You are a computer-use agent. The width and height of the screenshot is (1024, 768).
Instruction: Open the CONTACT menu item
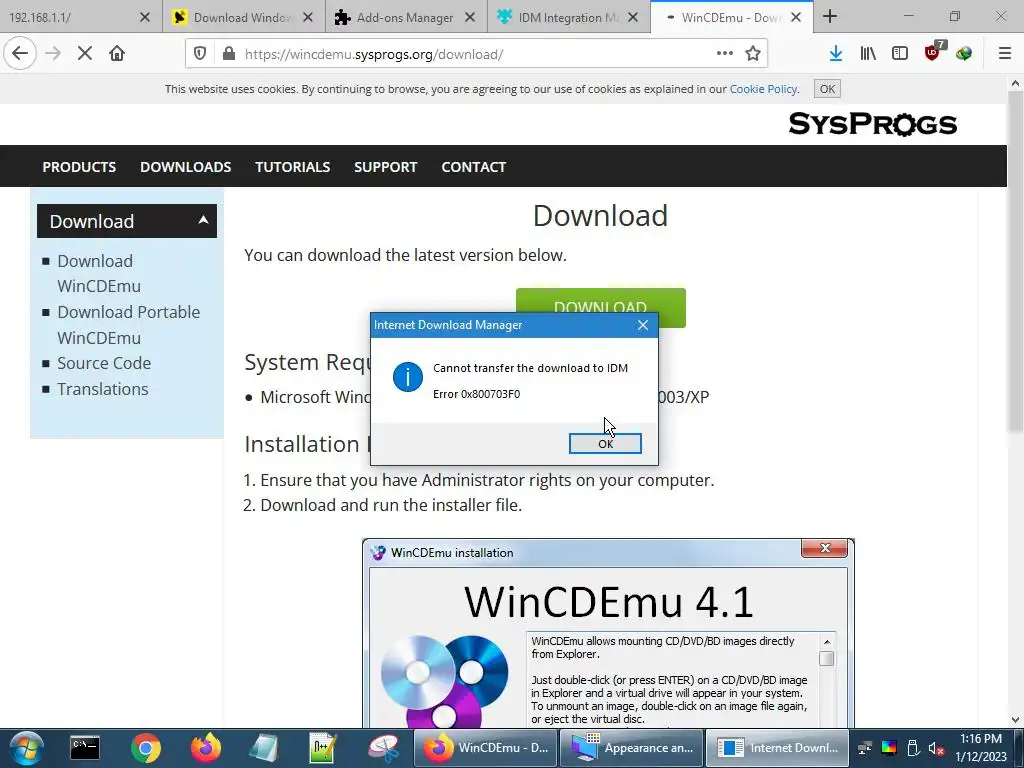473,167
